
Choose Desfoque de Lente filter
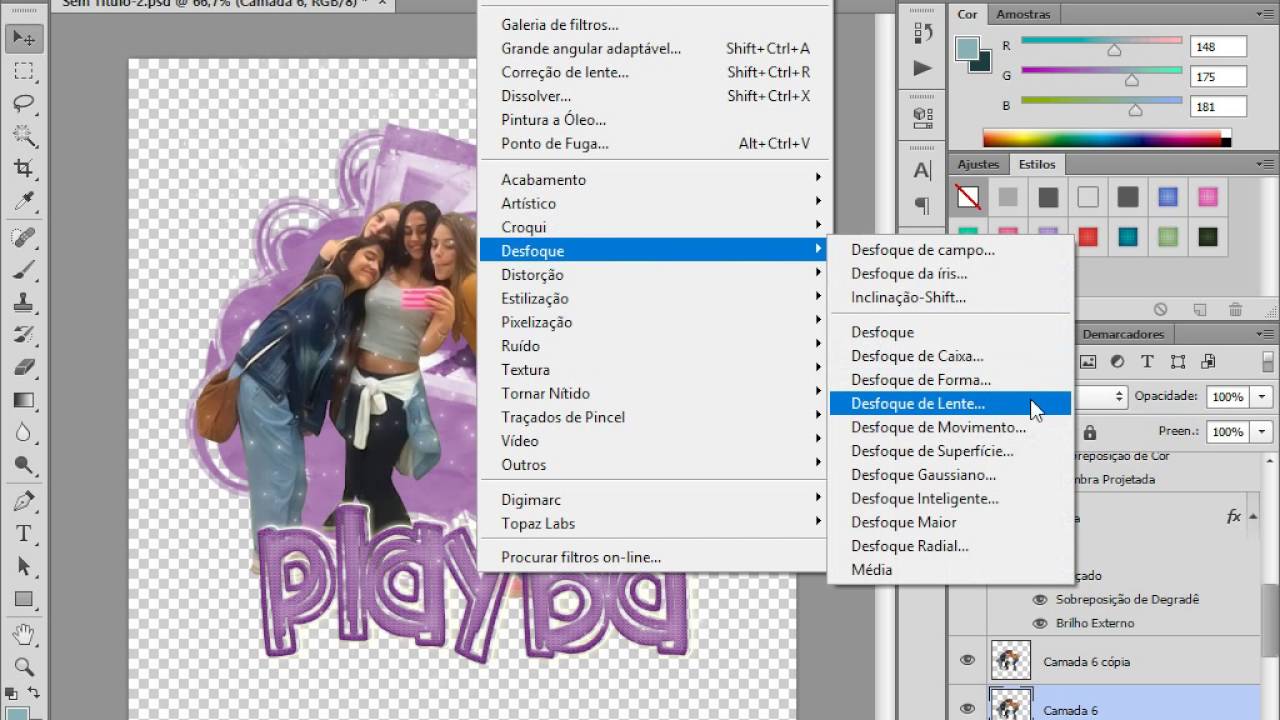coord(950,404)
